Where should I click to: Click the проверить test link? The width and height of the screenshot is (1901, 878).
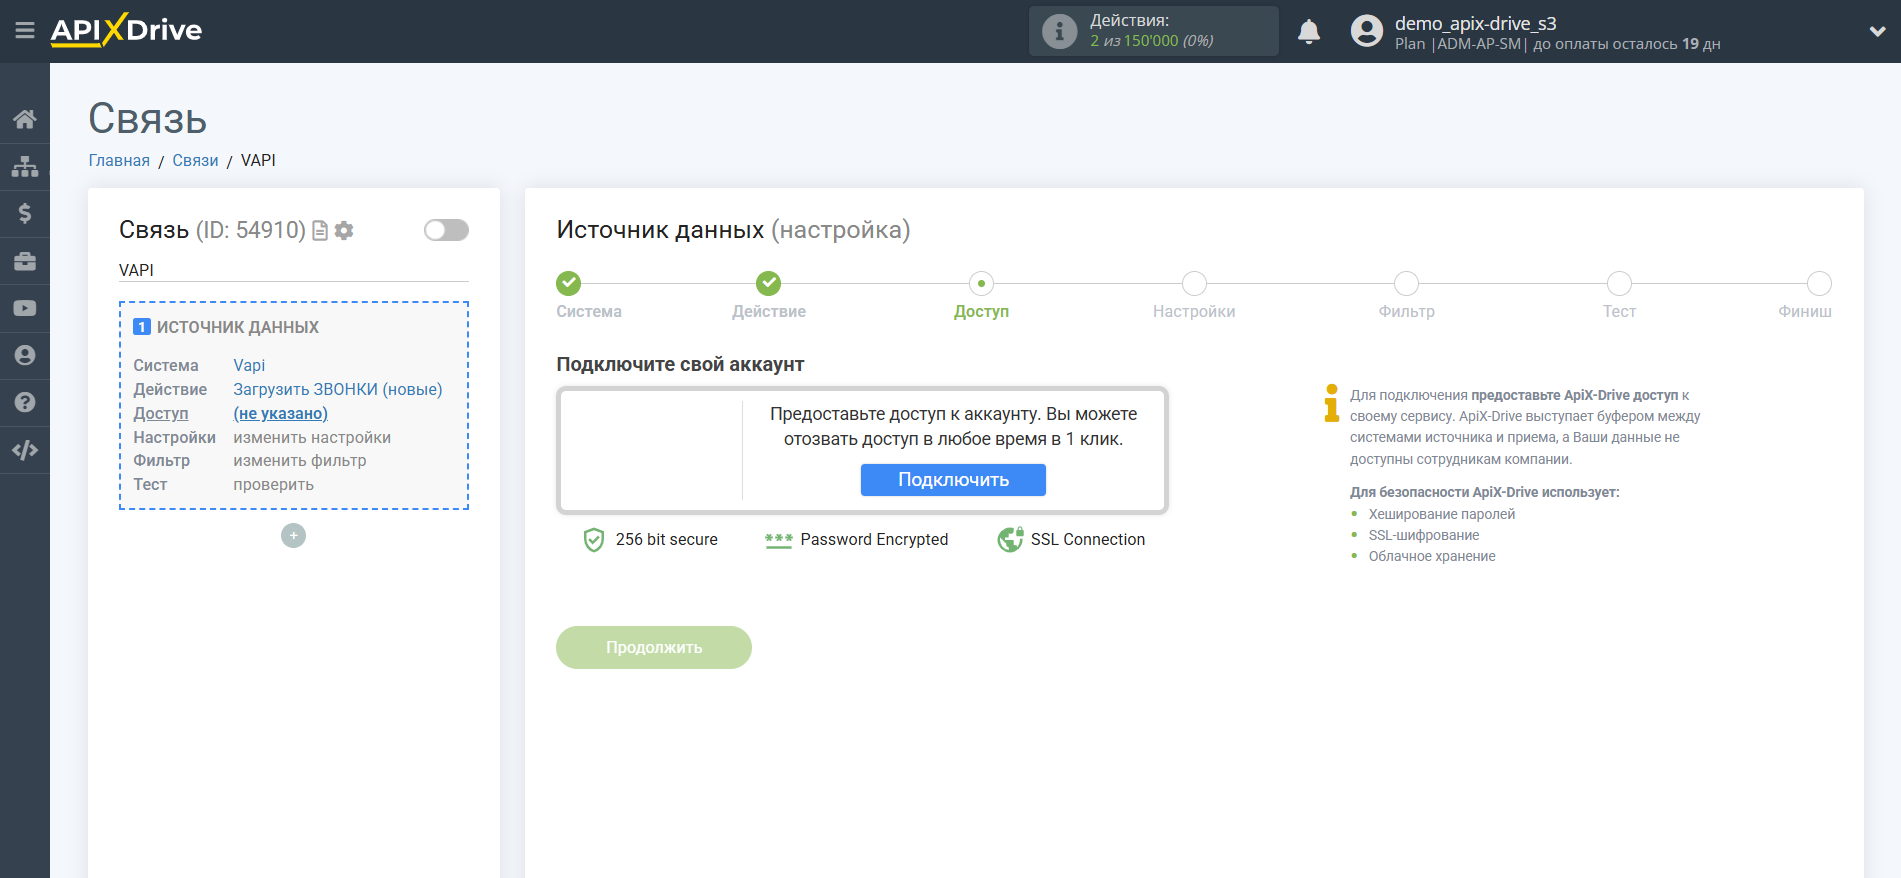pos(274,485)
